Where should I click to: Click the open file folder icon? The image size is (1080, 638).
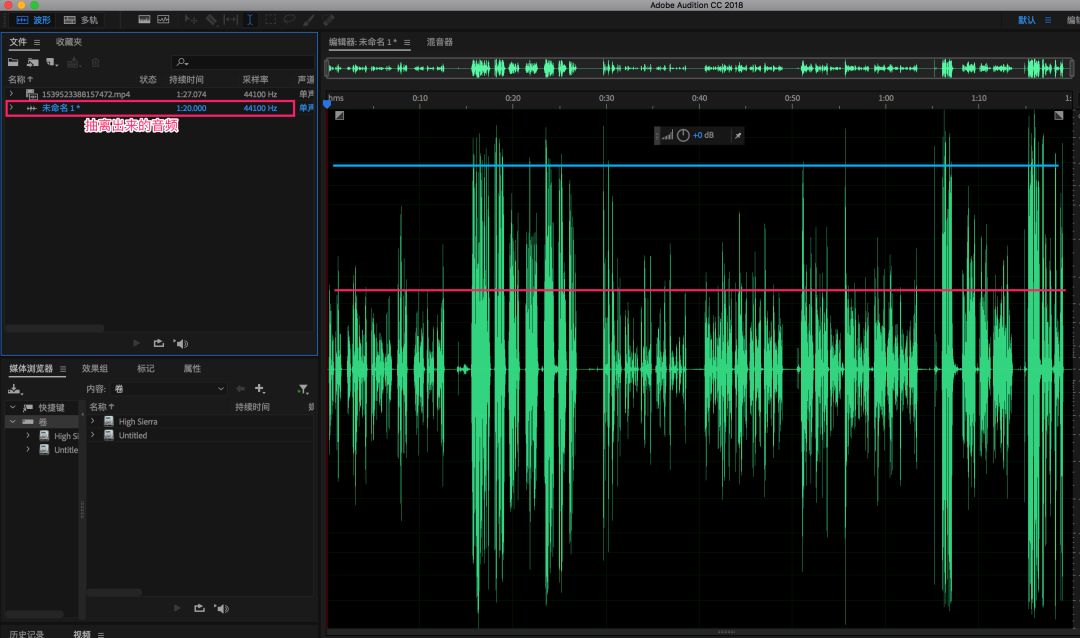(x=14, y=63)
